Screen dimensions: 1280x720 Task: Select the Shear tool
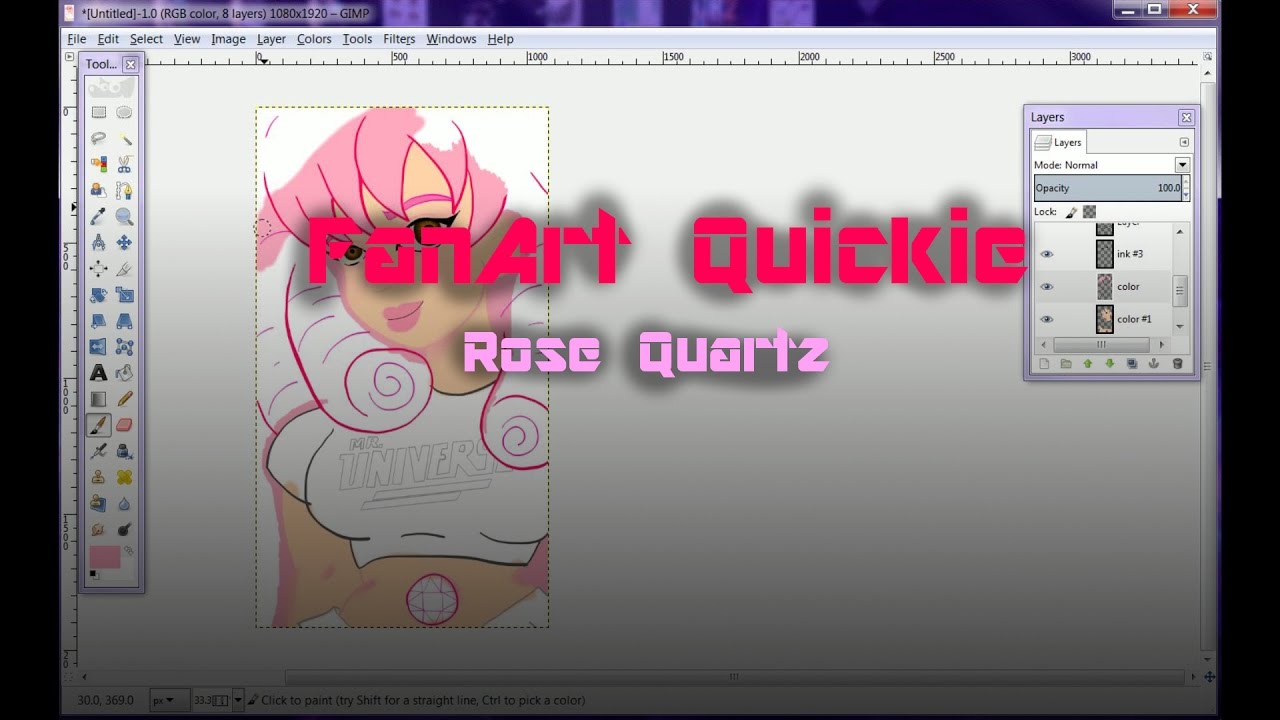pos(99,321)
